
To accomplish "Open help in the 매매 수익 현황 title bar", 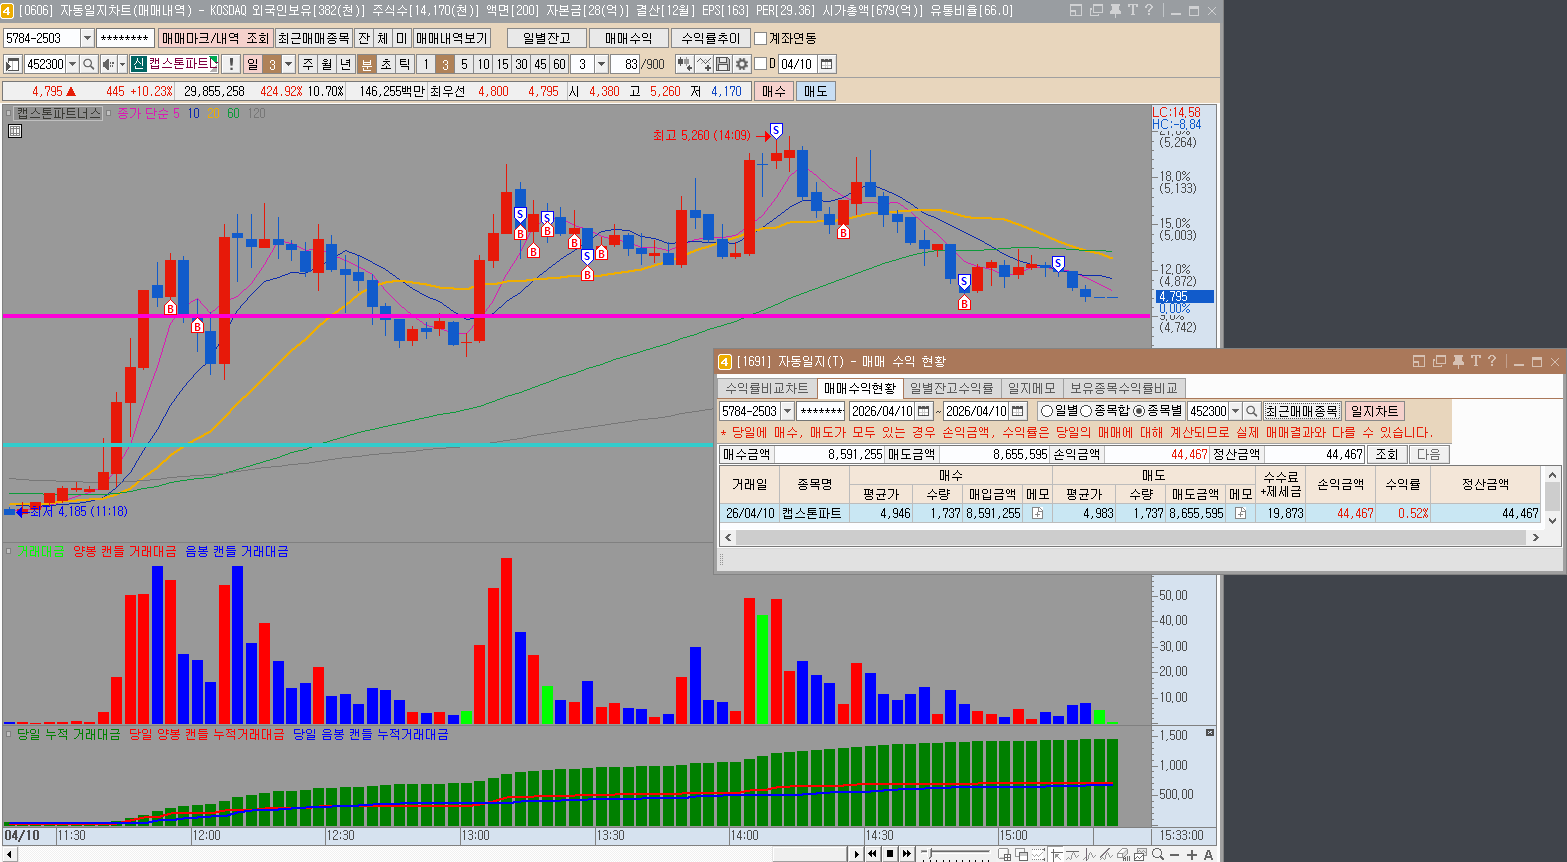I will pos(1492,361).
